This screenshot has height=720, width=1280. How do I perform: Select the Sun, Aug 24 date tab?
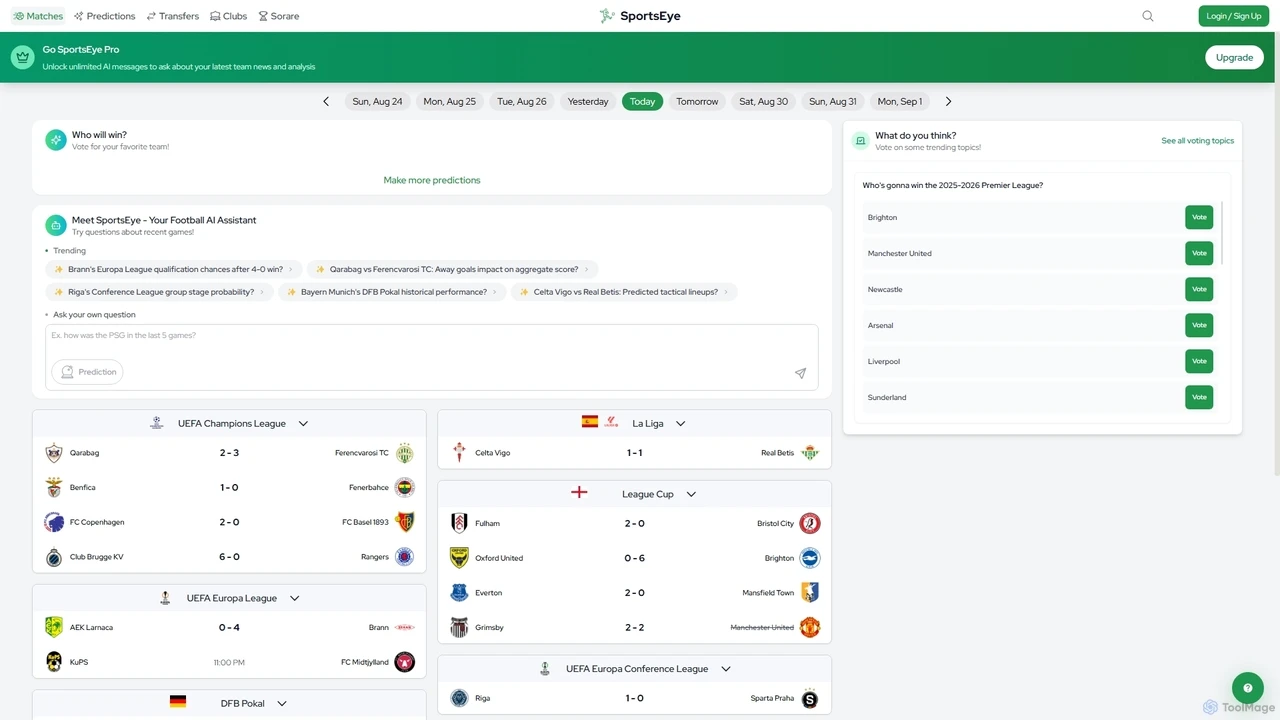point(377,101)
